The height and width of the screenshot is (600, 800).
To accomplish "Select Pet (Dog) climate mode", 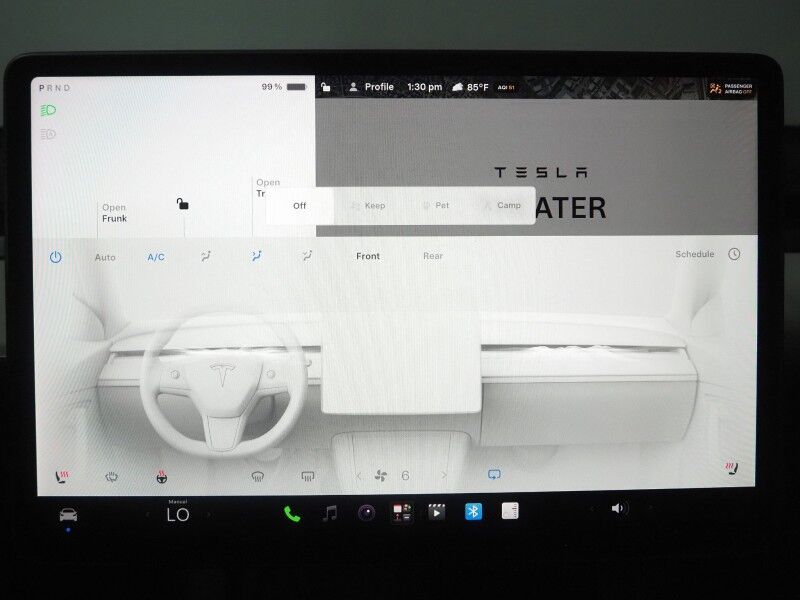I will pyautogui.click(x=436, y=206).
